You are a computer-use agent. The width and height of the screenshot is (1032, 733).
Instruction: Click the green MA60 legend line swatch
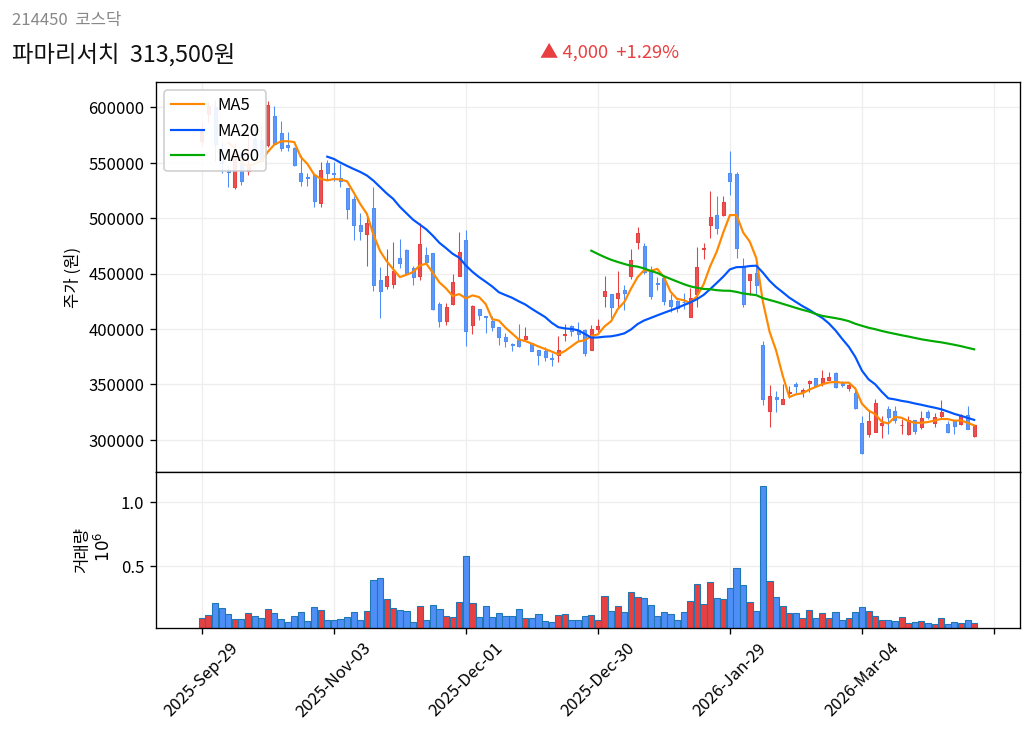(x=189, y=155)
